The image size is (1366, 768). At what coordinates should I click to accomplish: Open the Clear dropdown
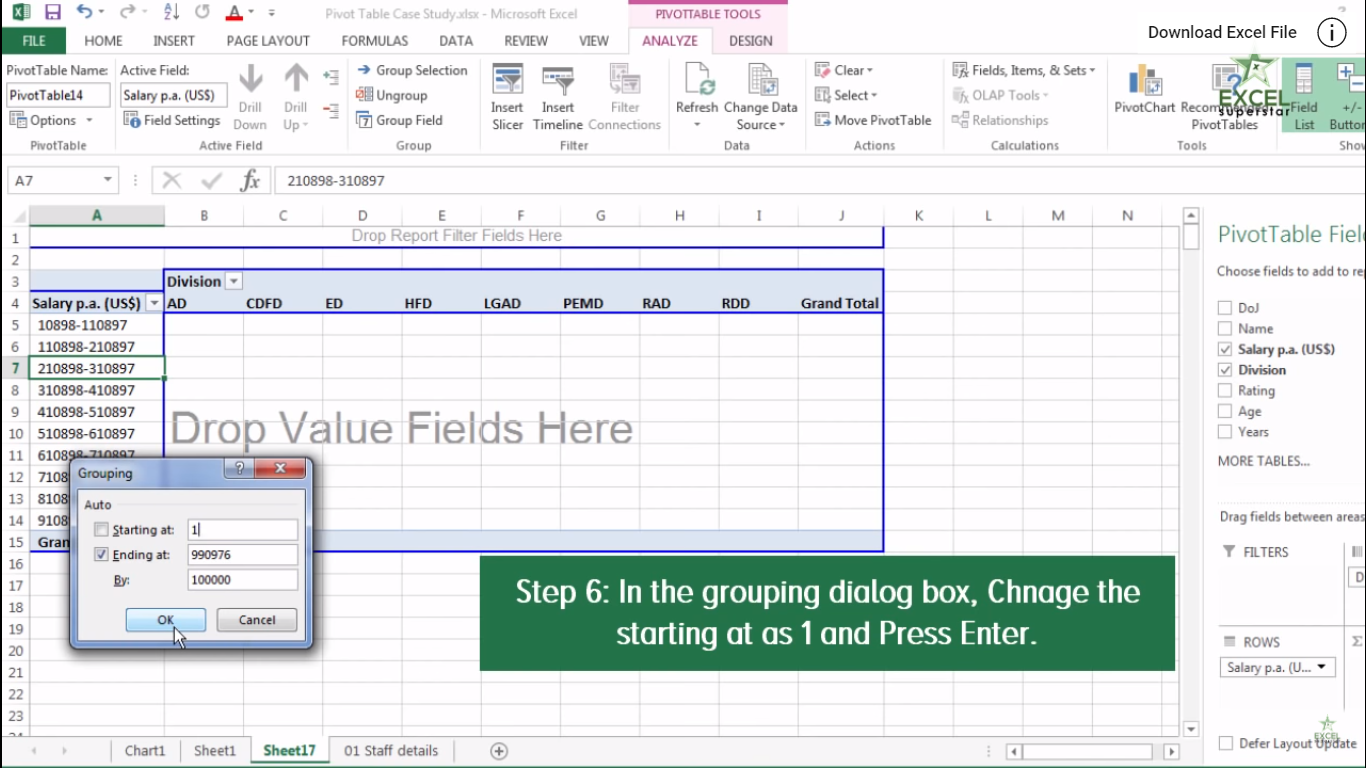pos(870,70)
